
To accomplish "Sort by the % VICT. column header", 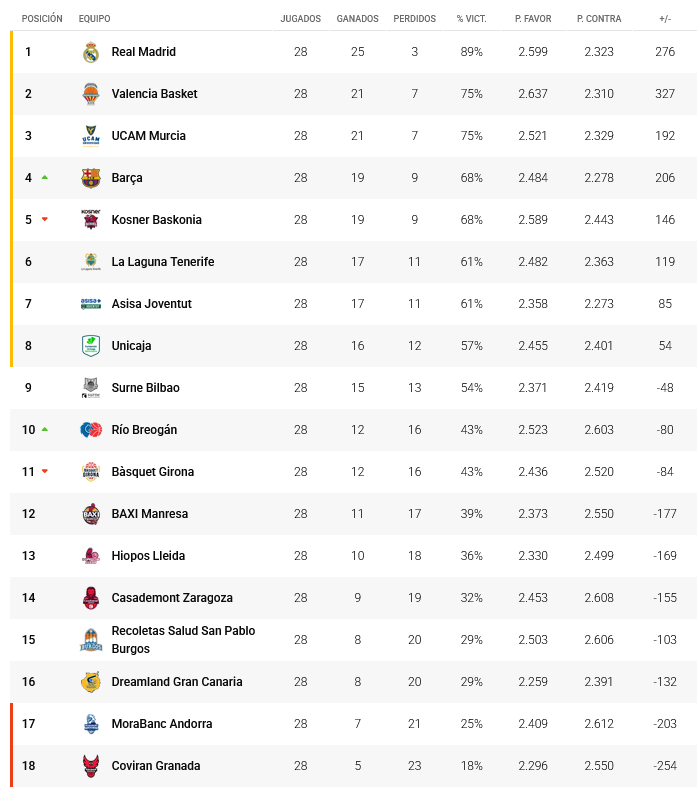I will (471, 19).
